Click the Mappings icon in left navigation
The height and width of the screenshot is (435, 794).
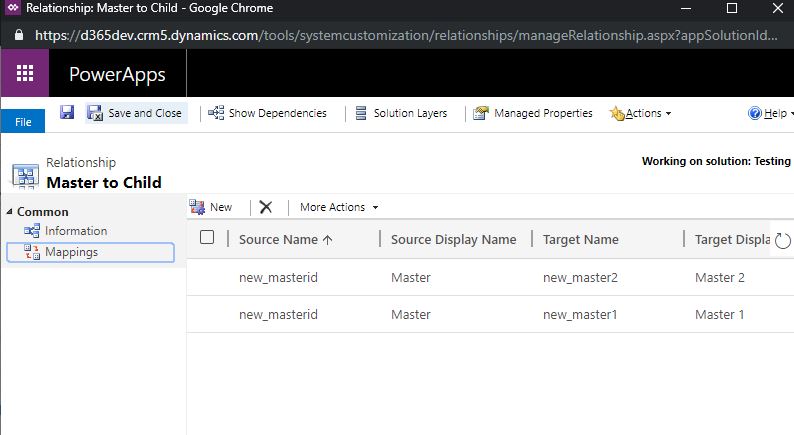tap(31, 252)
